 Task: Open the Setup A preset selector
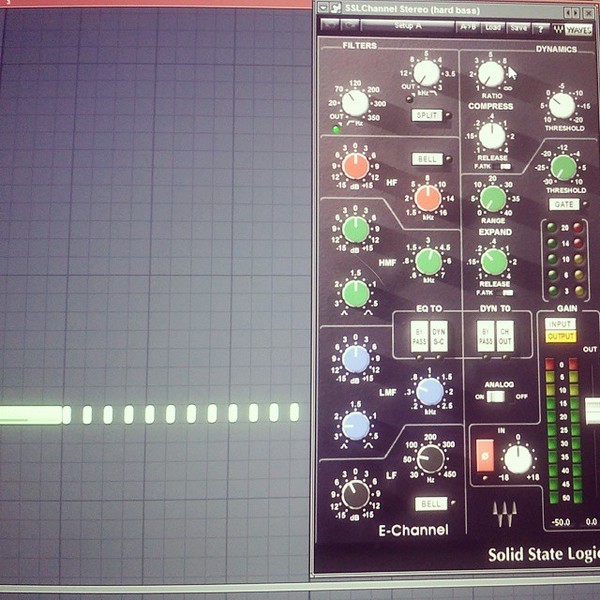pyautogui.click(x=407, y=26)
